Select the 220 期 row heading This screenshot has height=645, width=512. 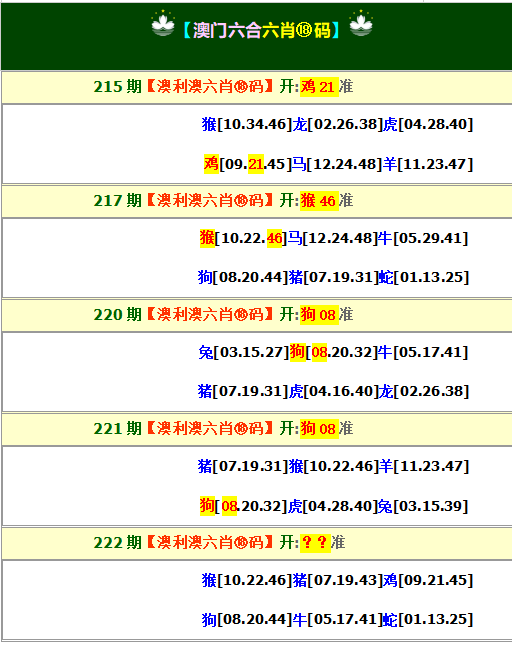point(257,315)
